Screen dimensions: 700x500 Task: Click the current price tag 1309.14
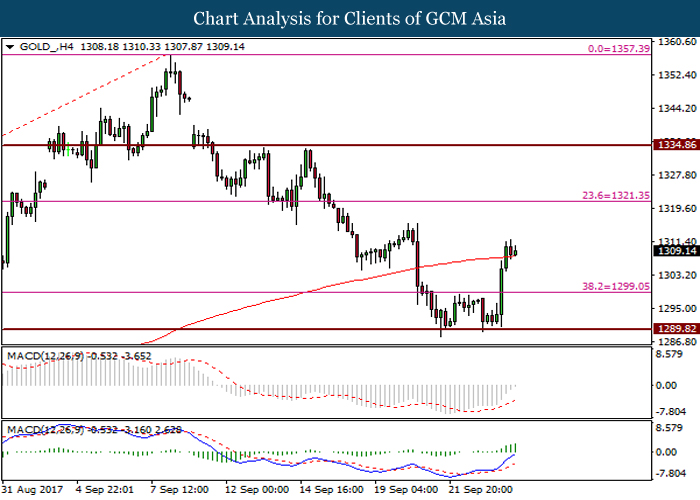pos(677,250)
